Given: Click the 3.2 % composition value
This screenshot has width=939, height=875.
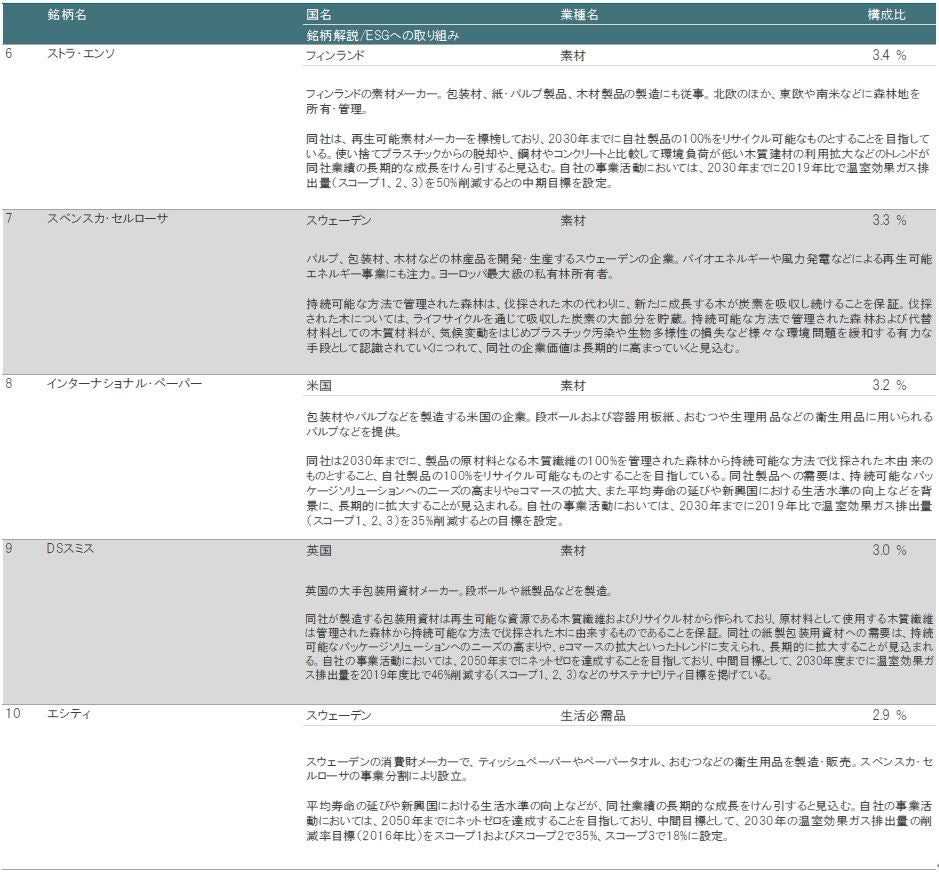Looking at the screenshot, I should (888, 385).
